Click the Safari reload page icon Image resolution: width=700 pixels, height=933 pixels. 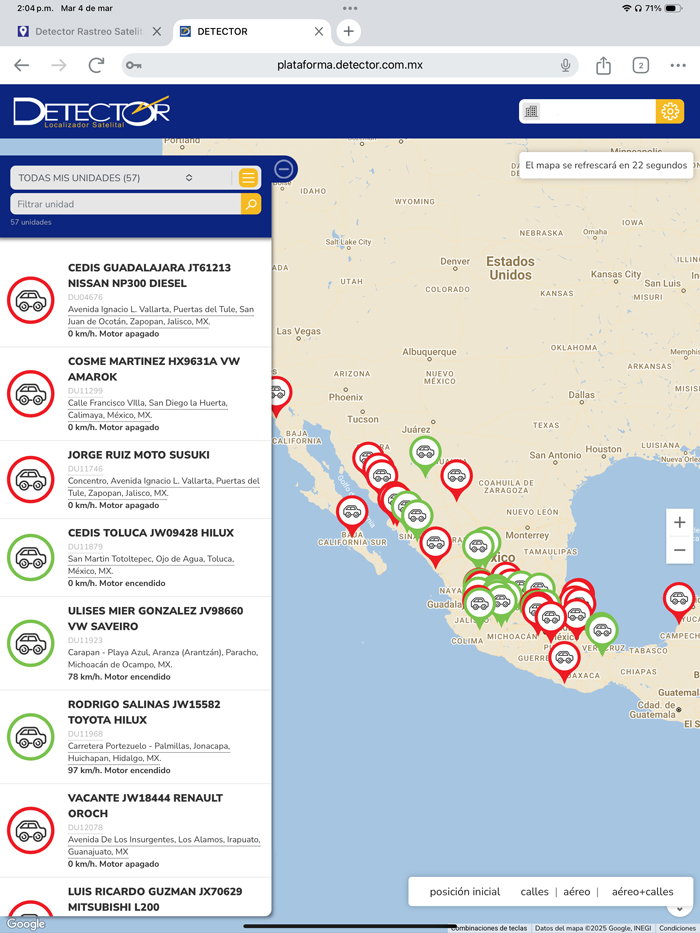tap(96, 66)
